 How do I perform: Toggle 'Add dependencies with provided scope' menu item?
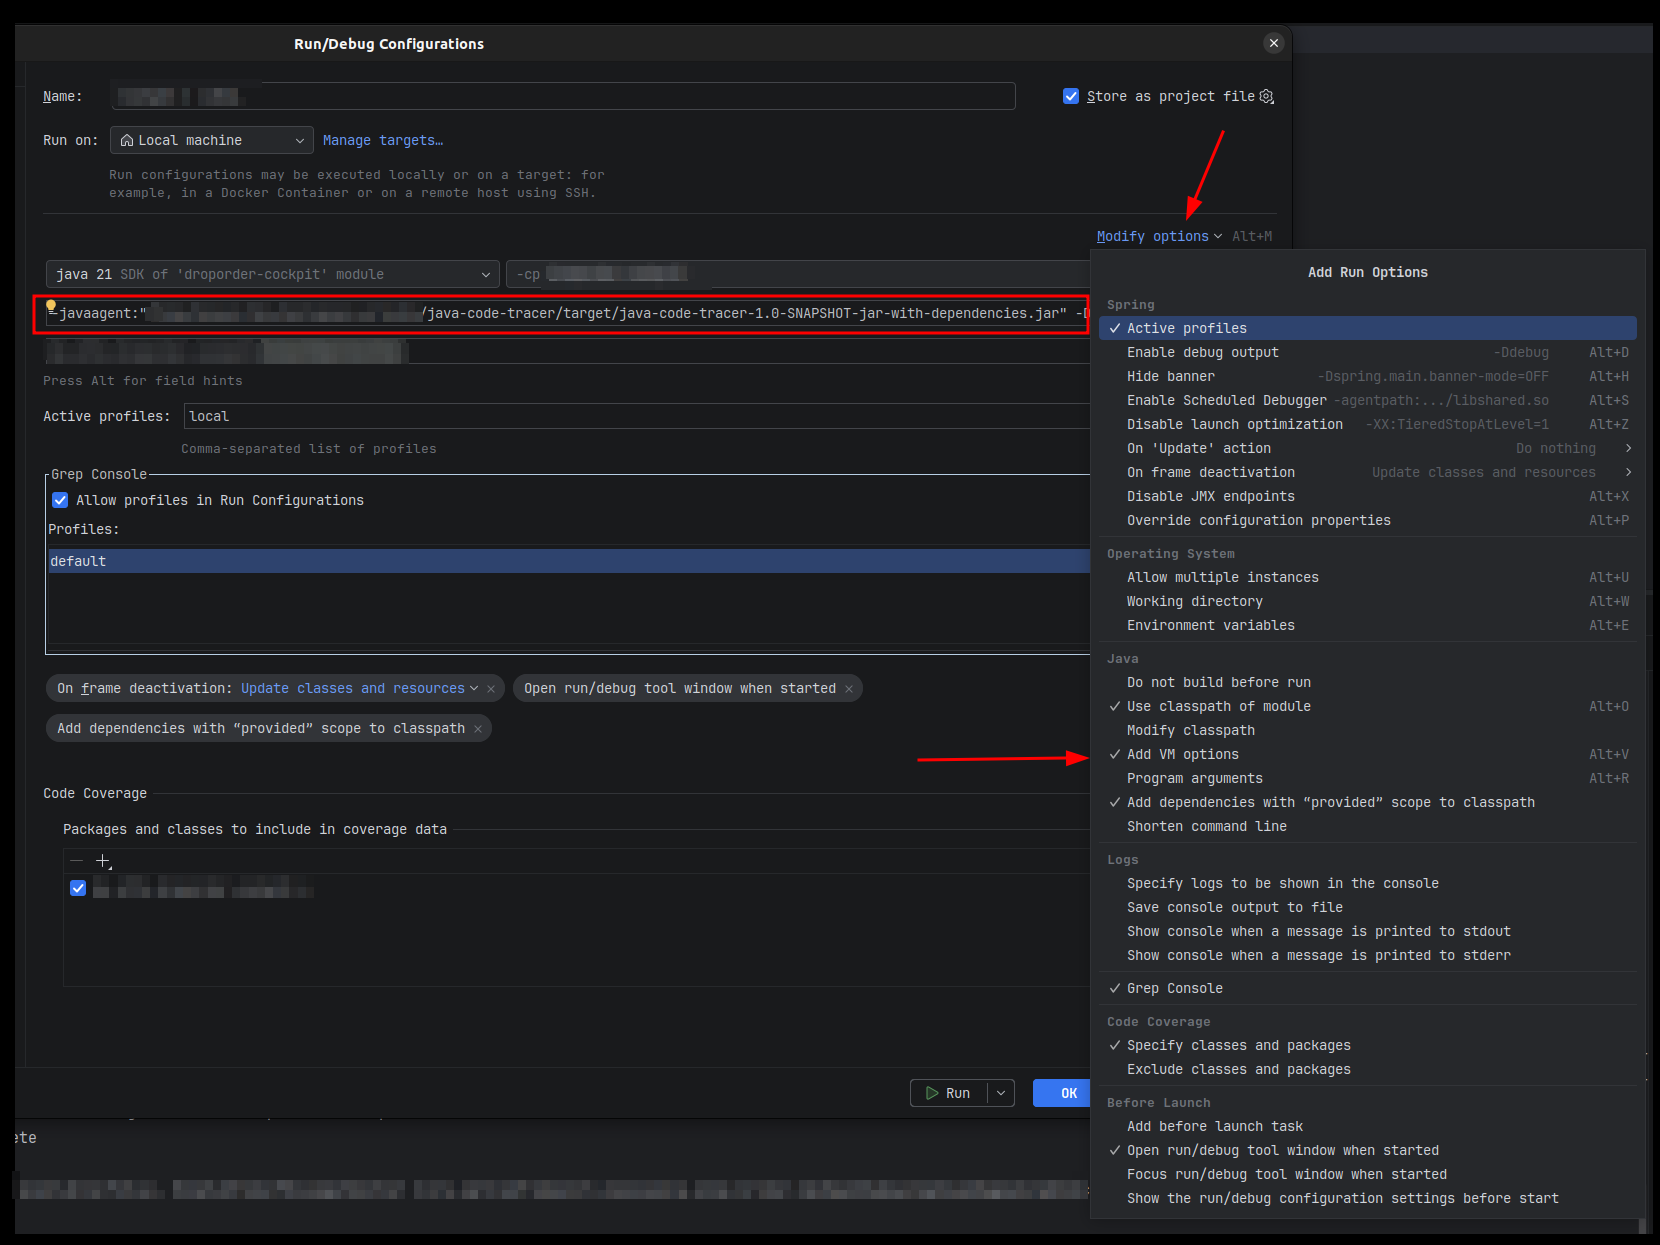[x=1367, y=802]
